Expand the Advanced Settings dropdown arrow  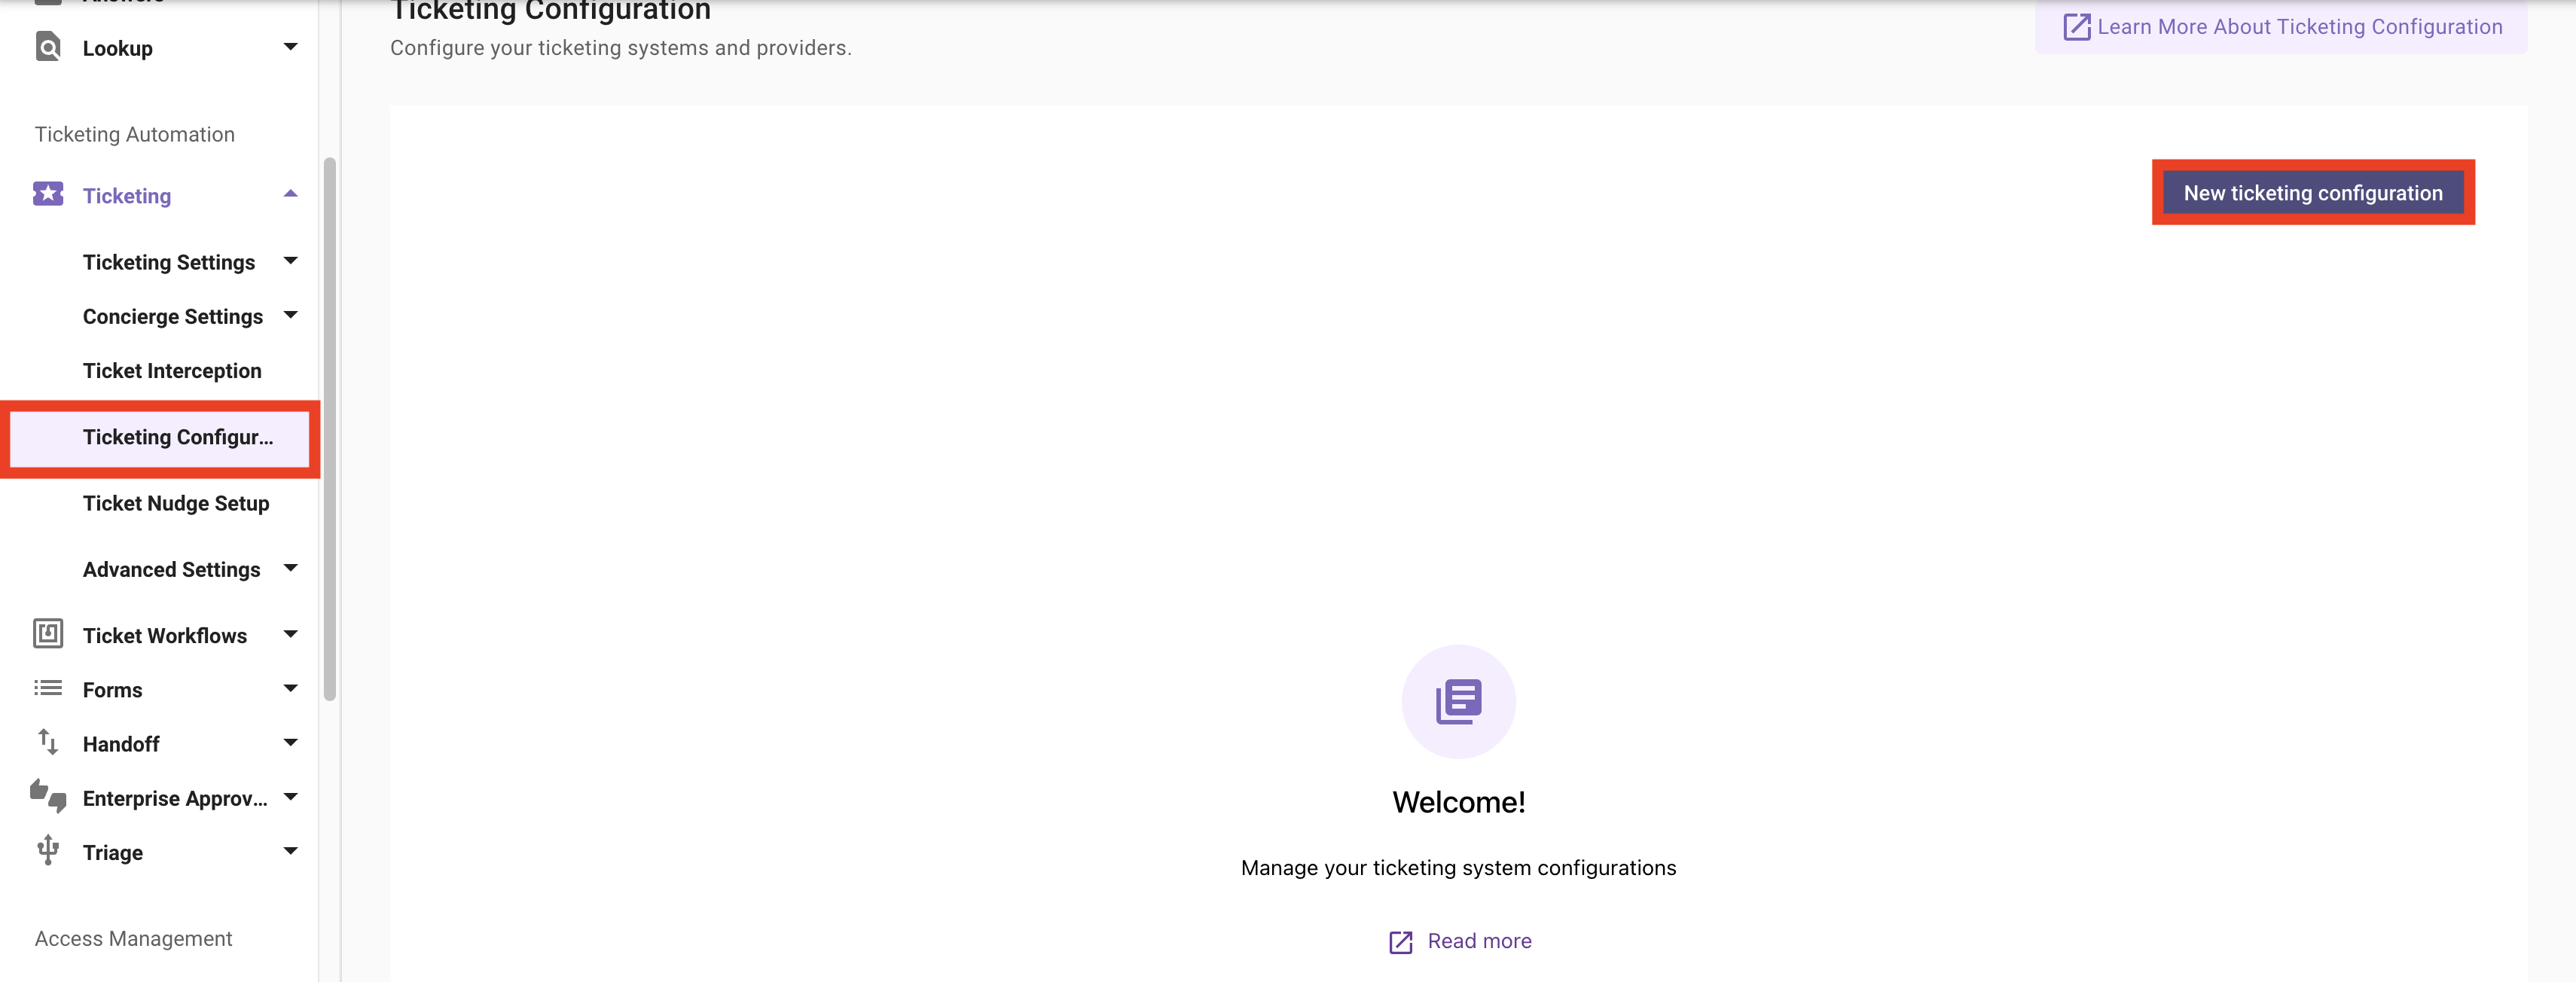pyautogui.click(x=290, y=568)
